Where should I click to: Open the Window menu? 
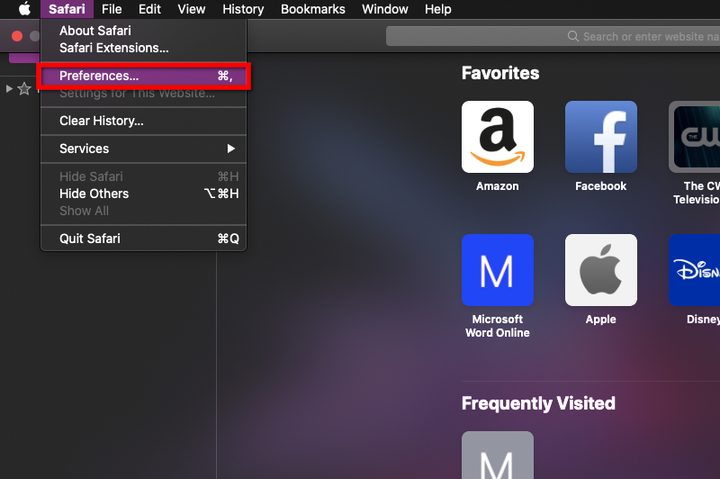click(x=385, y=9)
